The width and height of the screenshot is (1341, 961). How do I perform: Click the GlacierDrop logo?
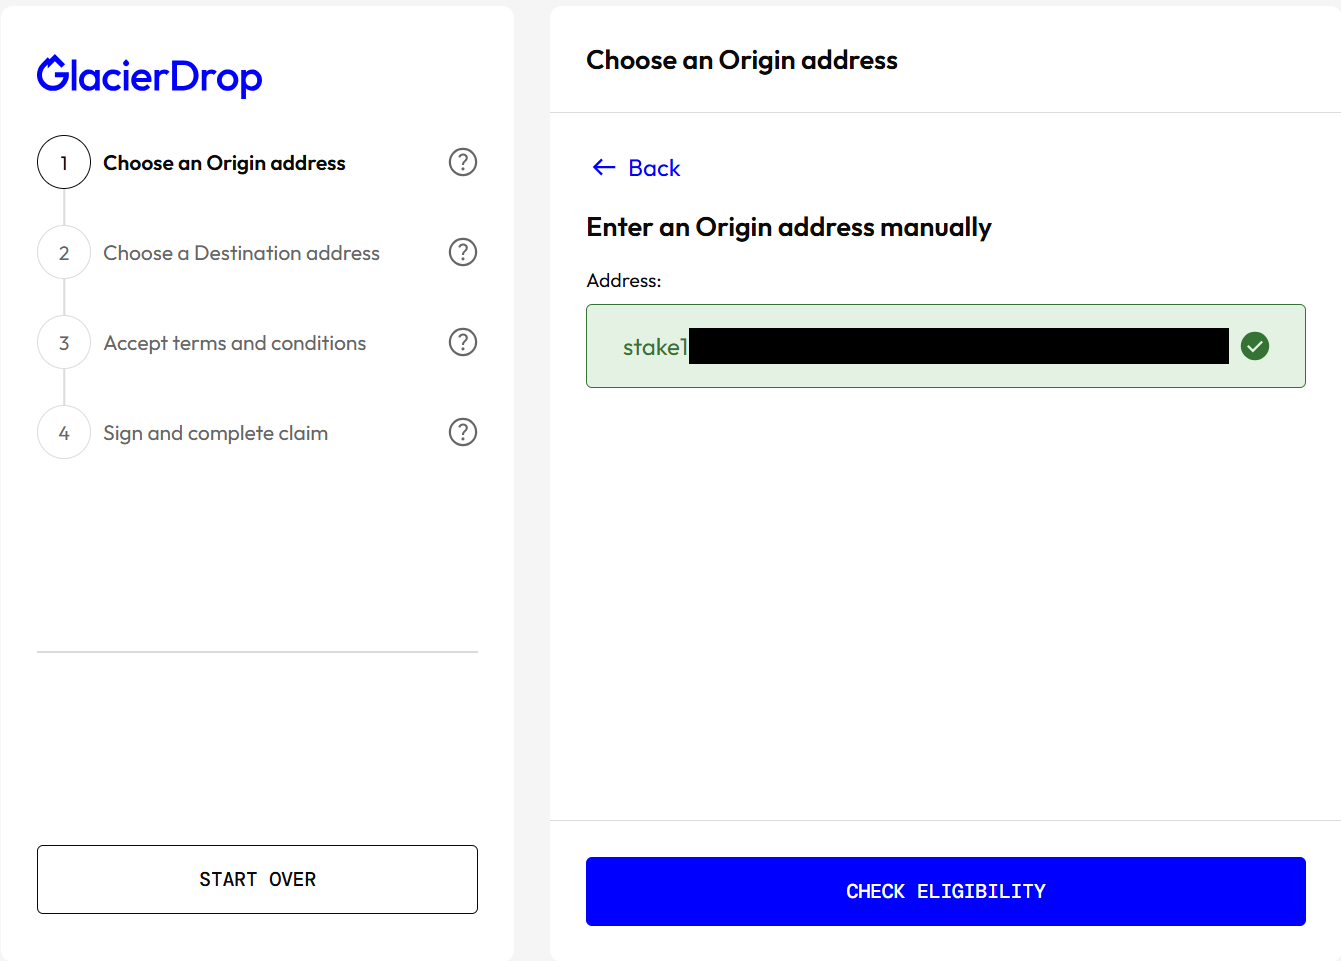(x=150, y=76)
